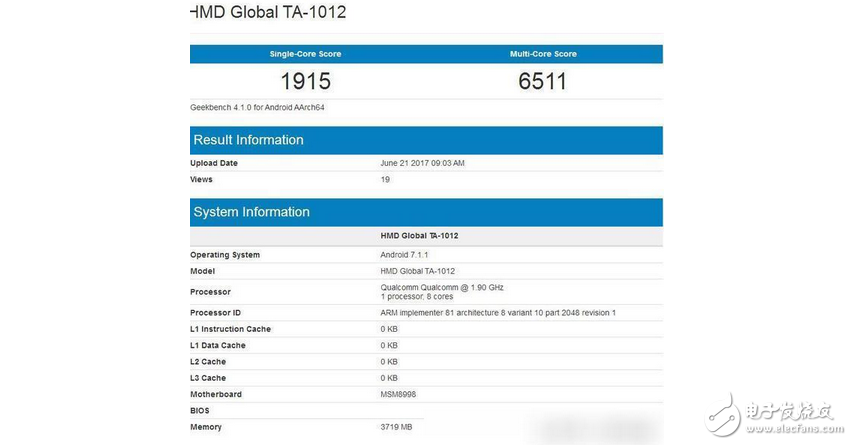Click the MSM8998 motherboard value
This screenshot has width=852, height=445.
pyautogui.click(x=400, y=394)
